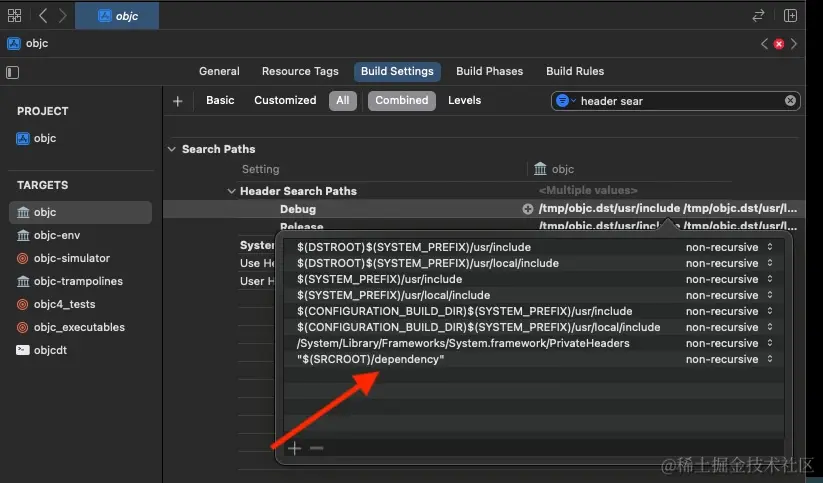Select the System.framework/PrivateHeaders path

tap(463, 343)
